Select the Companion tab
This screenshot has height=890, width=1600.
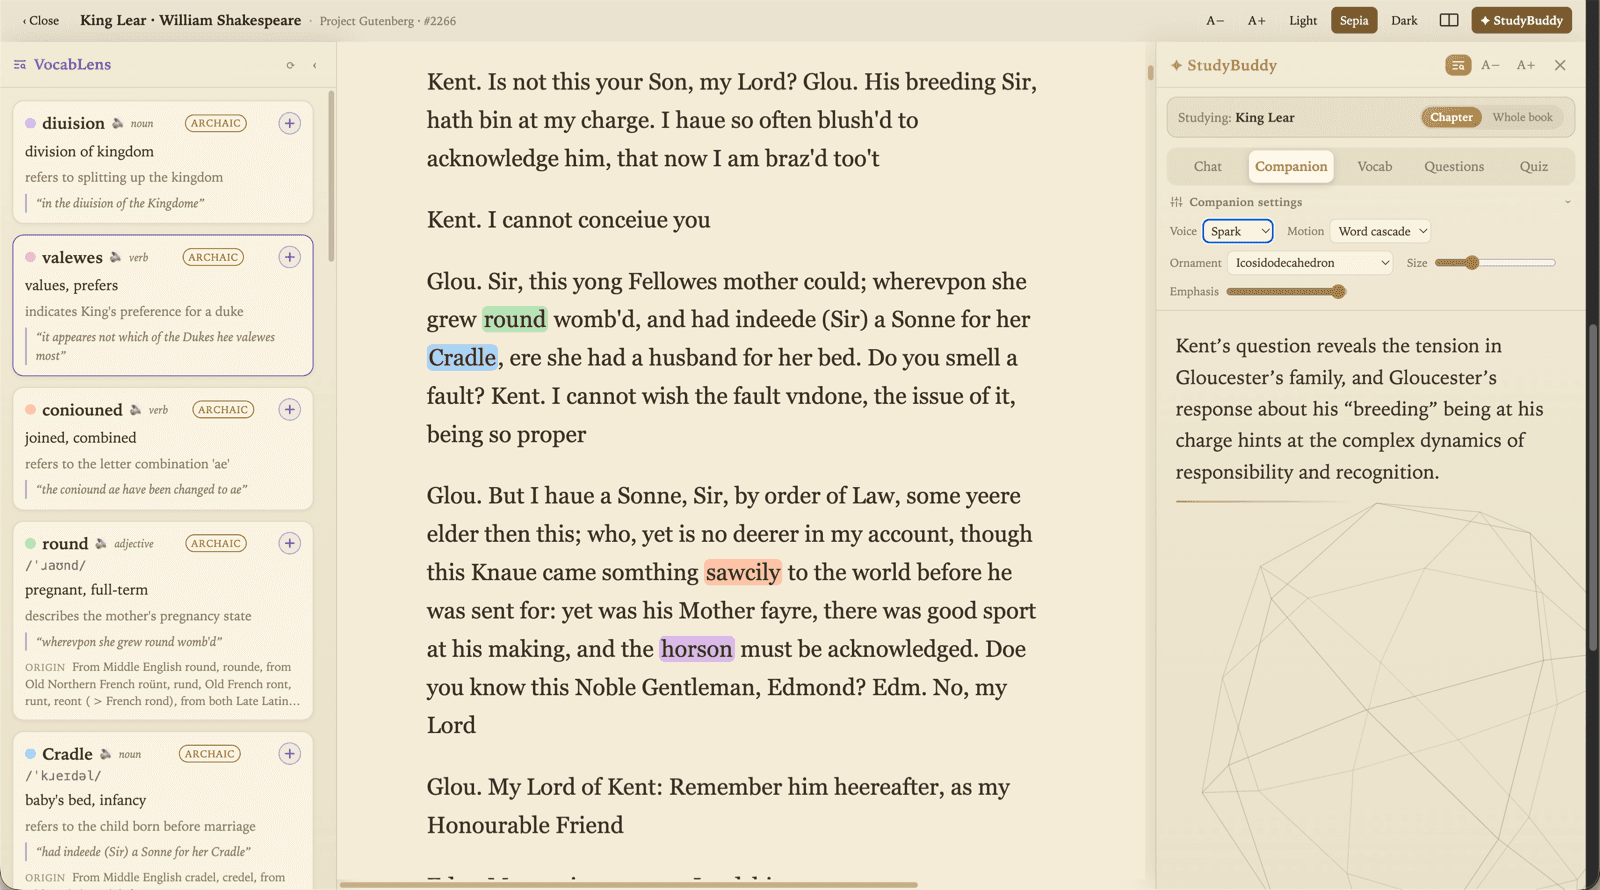point(1291,166)
